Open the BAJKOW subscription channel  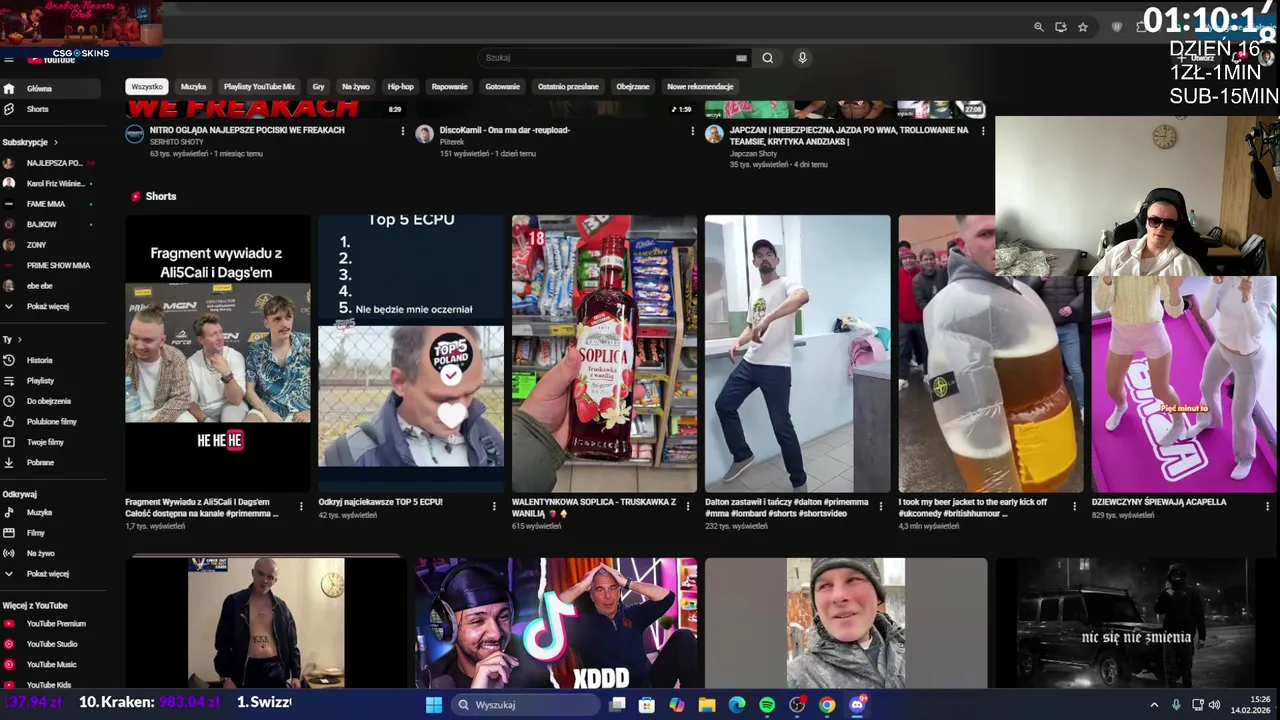click(x=50, y=225)
